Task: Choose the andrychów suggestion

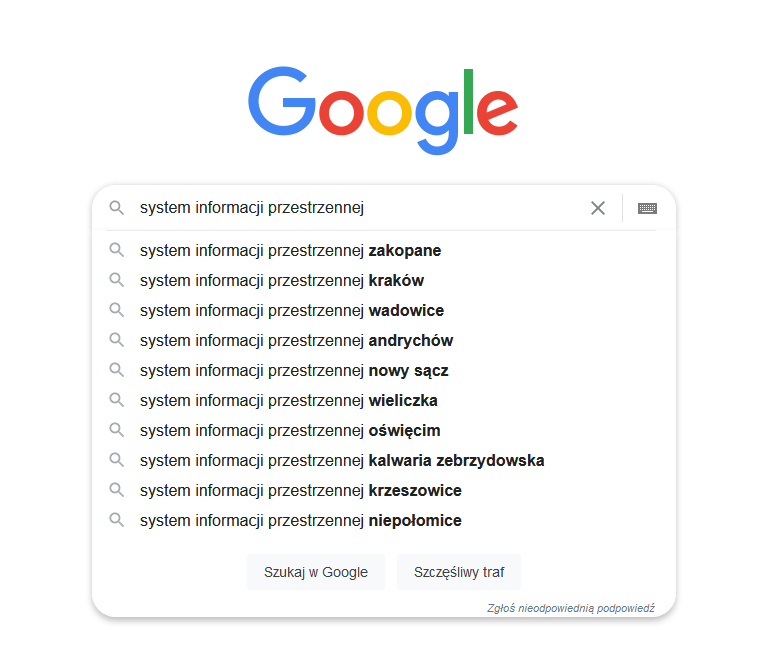Action: (x=383, y=341)
